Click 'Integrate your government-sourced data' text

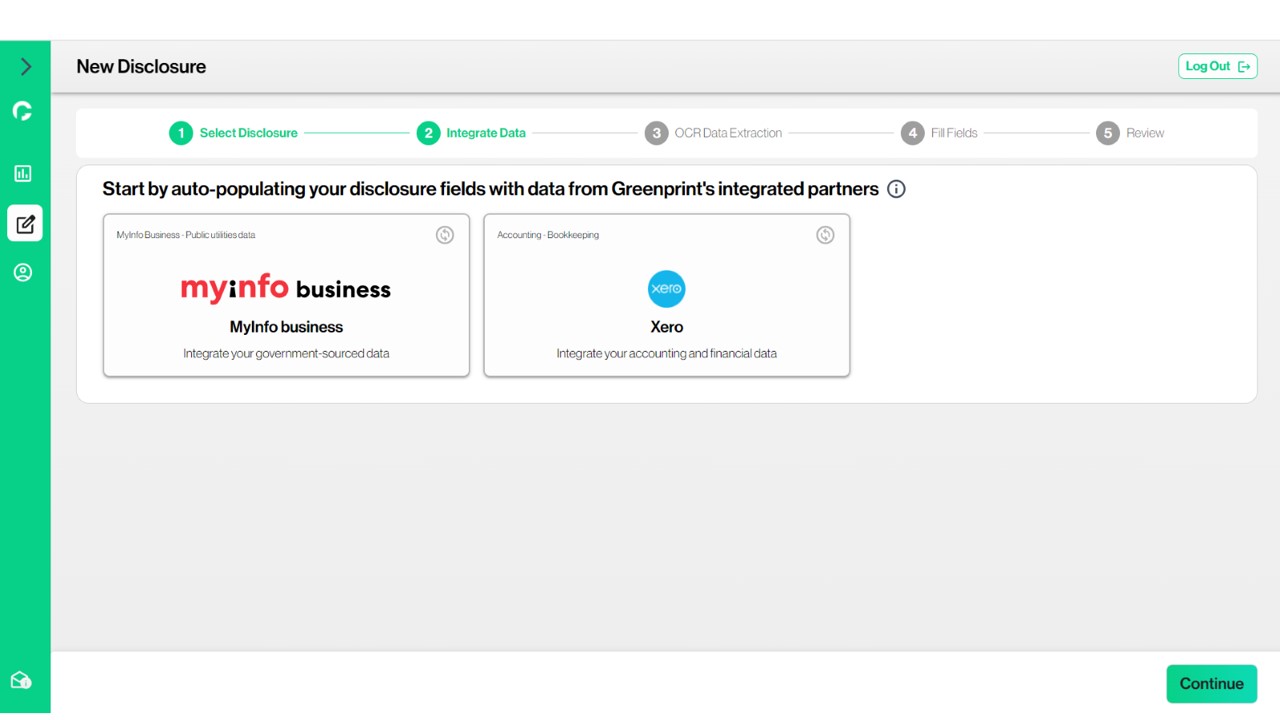286,353
